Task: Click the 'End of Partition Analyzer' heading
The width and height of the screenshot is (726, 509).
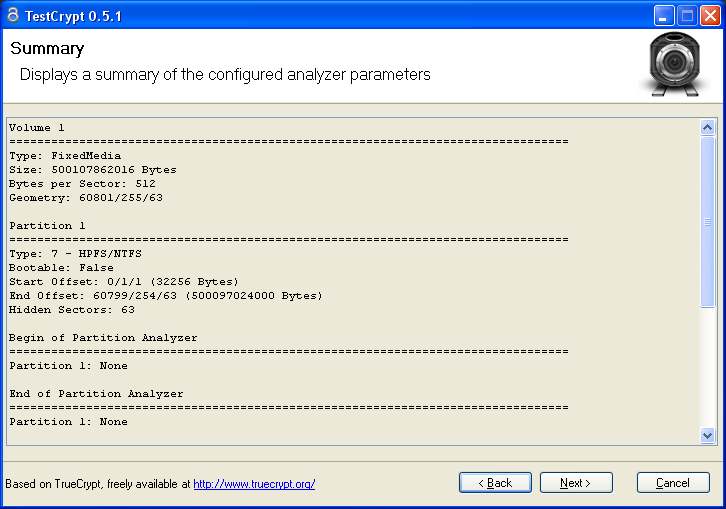Action: pos(96,394)
